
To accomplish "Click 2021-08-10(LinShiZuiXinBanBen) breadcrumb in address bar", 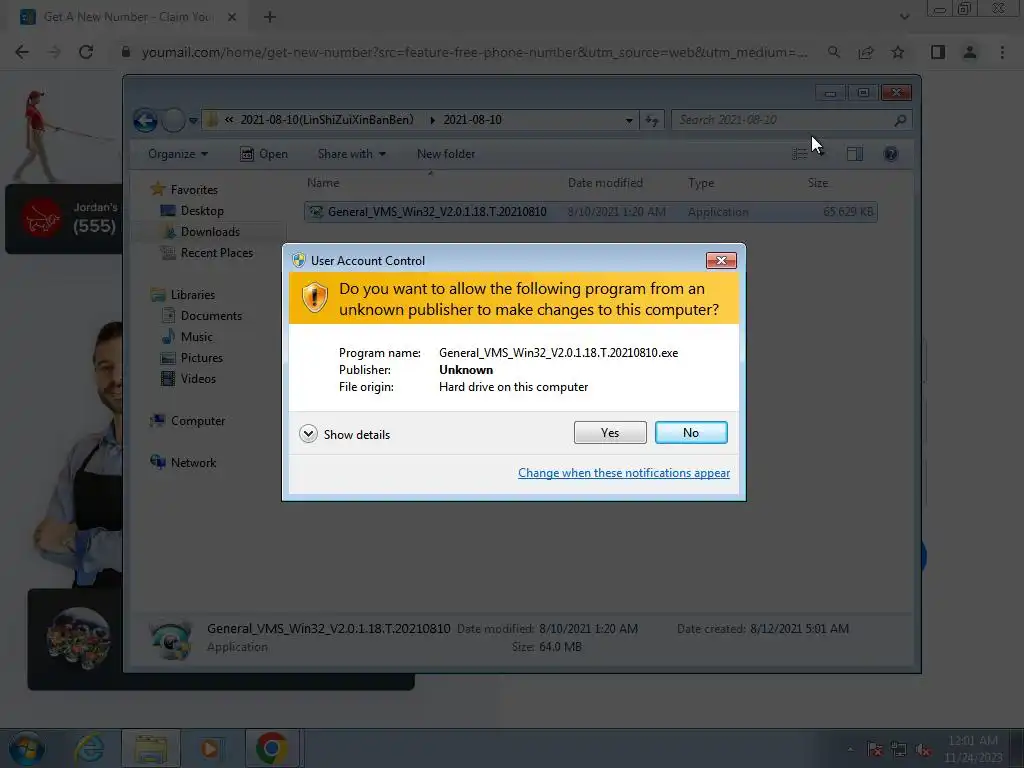I will click(x=327, y=120).
